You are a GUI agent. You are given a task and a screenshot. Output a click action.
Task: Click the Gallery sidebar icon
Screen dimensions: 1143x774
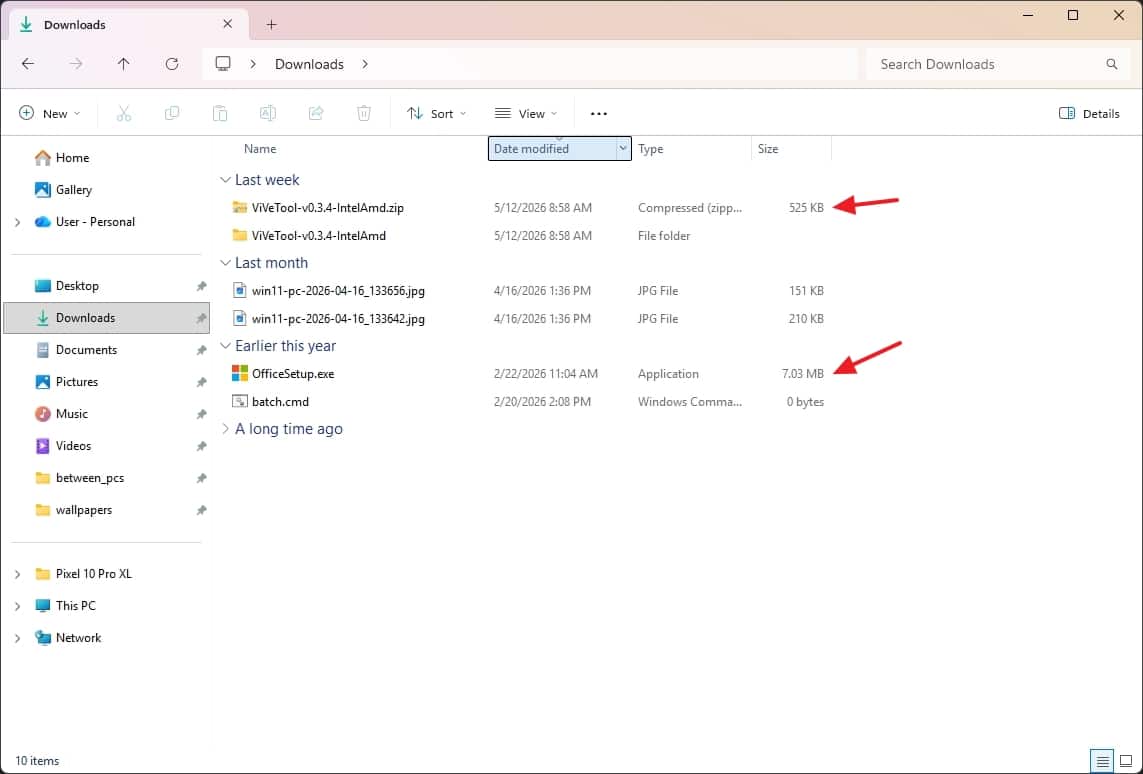tap(42, 189)
